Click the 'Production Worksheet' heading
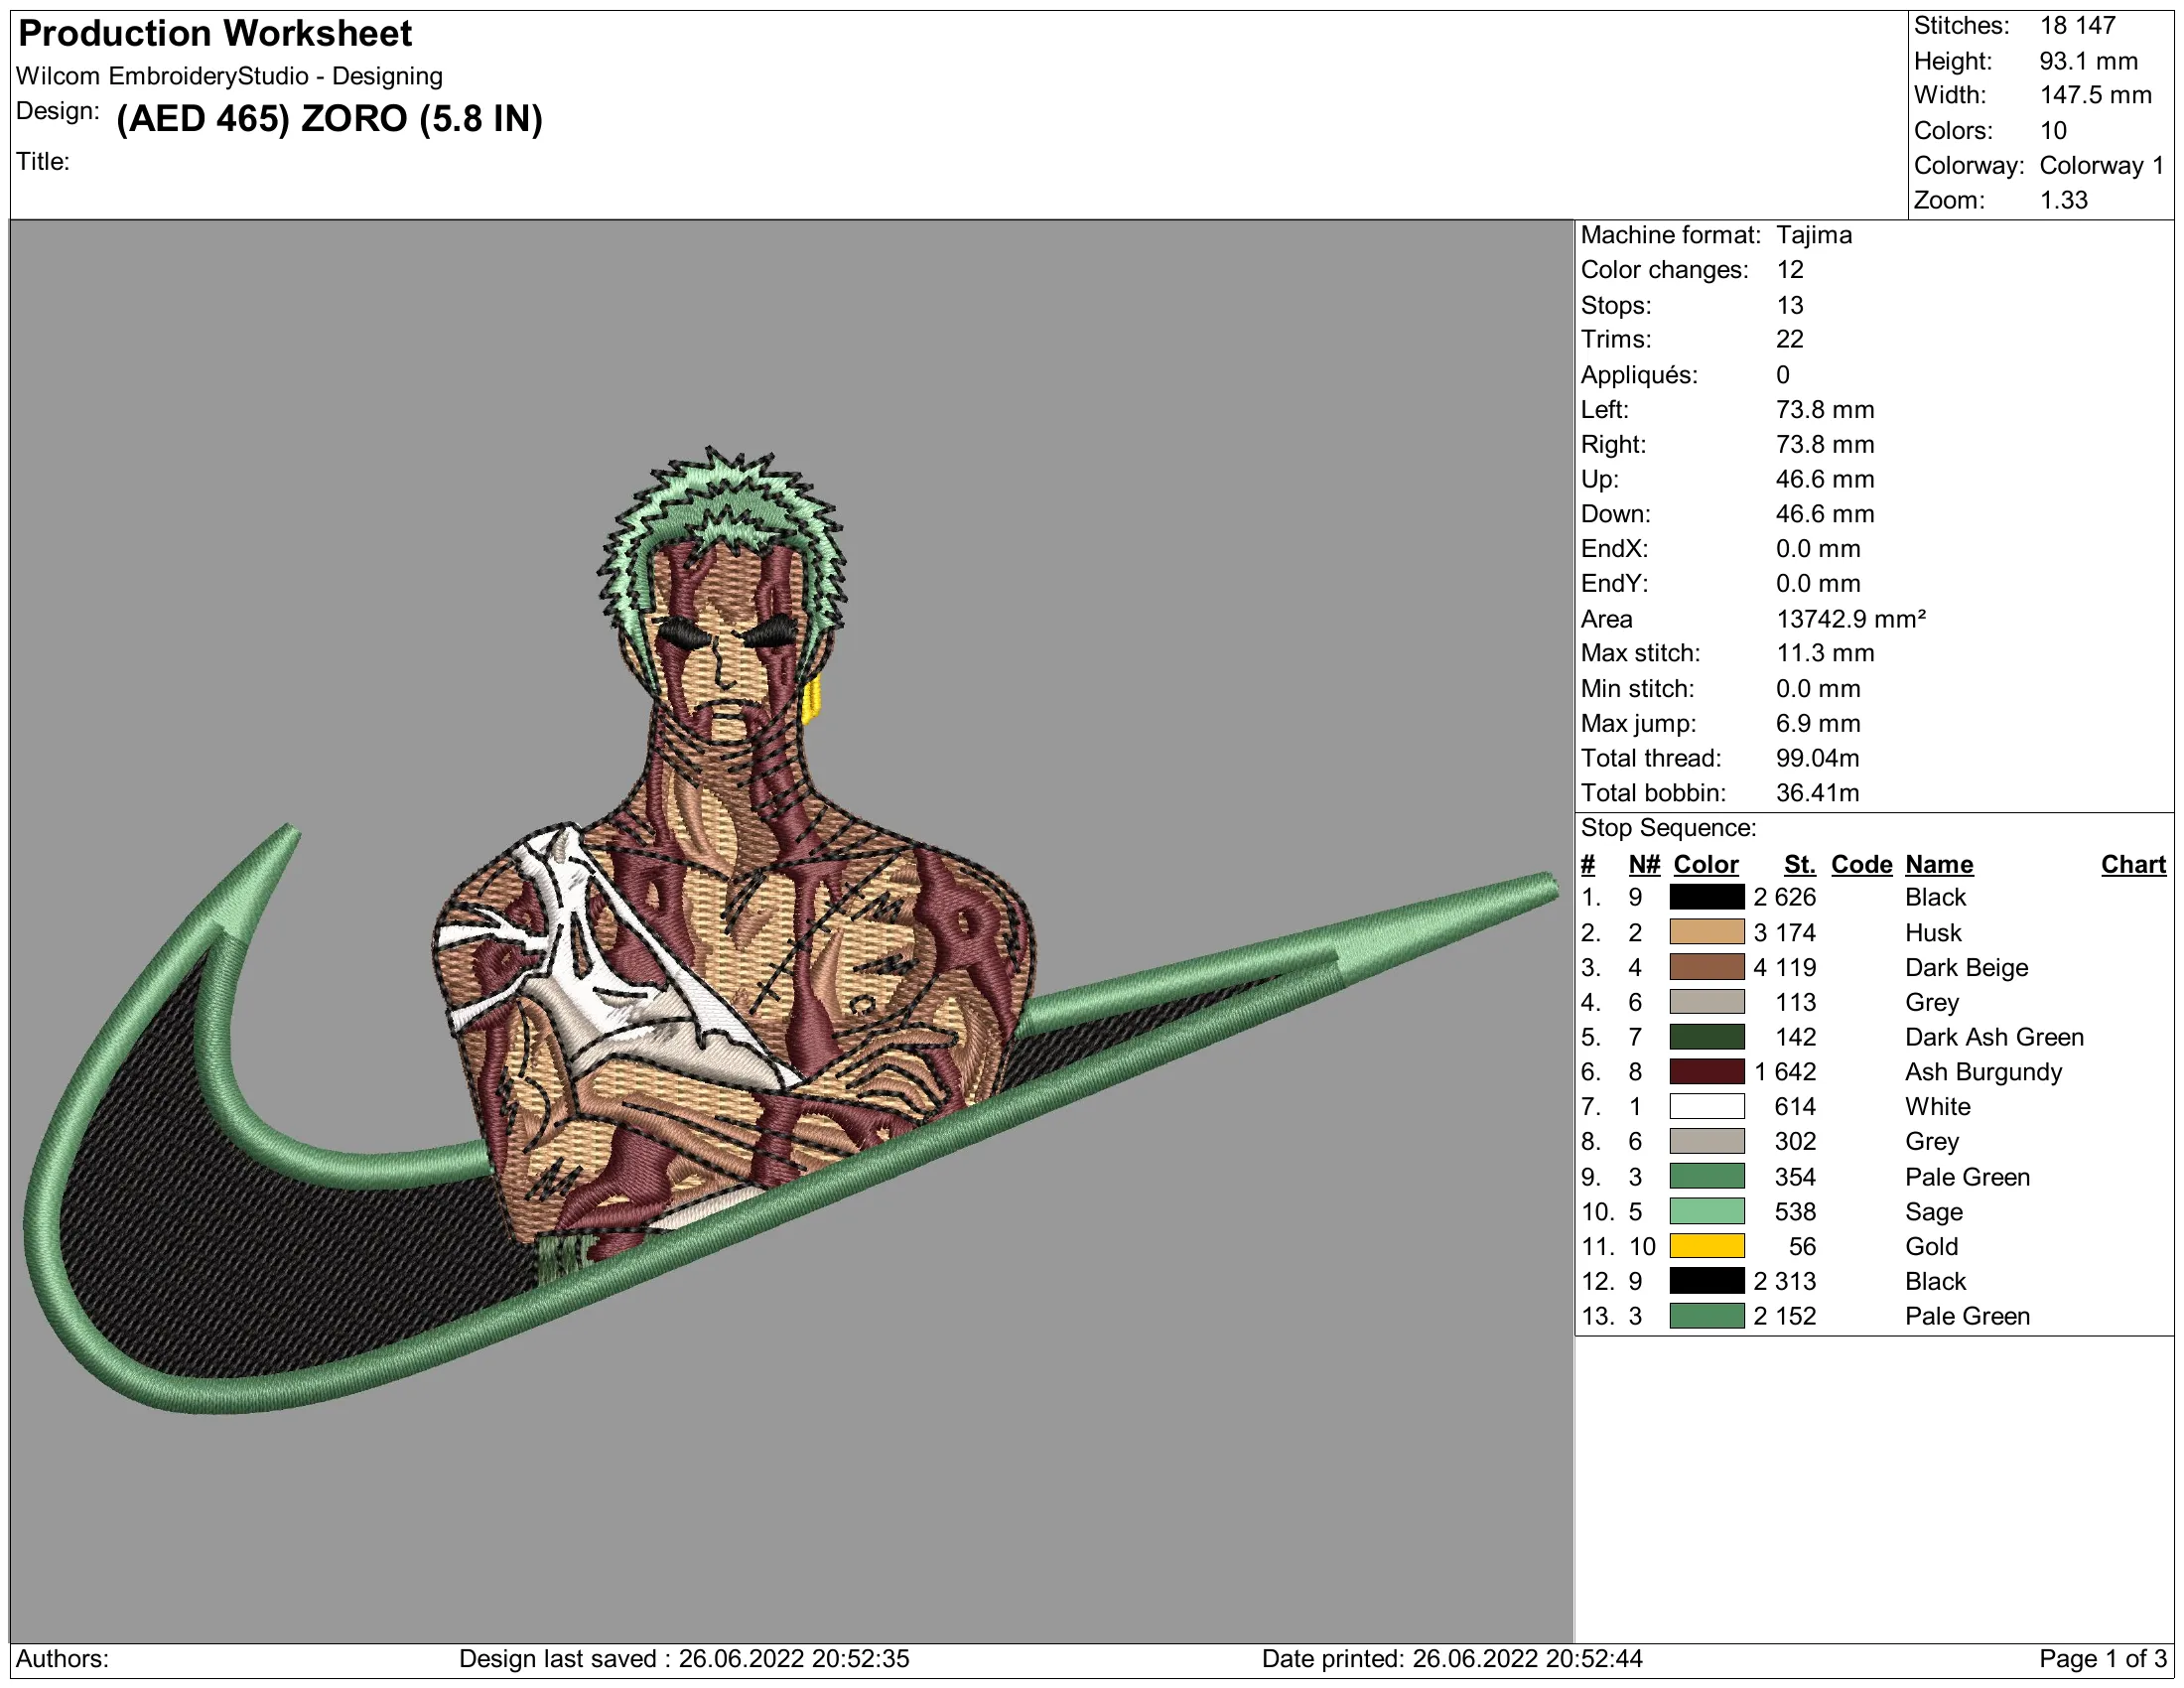 [215, 34]
